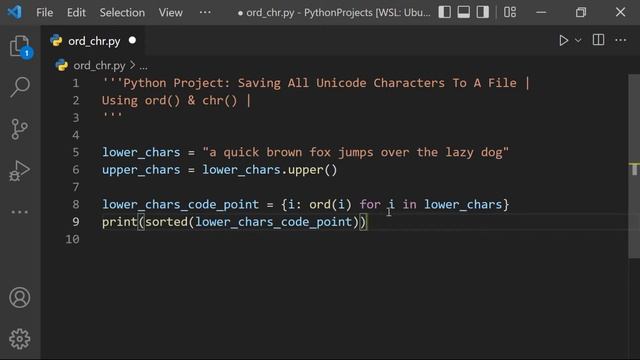Image resolution: width=640 pixels, height=360 pixels.
Task: Customize layout from title bar
Action: (510, 12)
